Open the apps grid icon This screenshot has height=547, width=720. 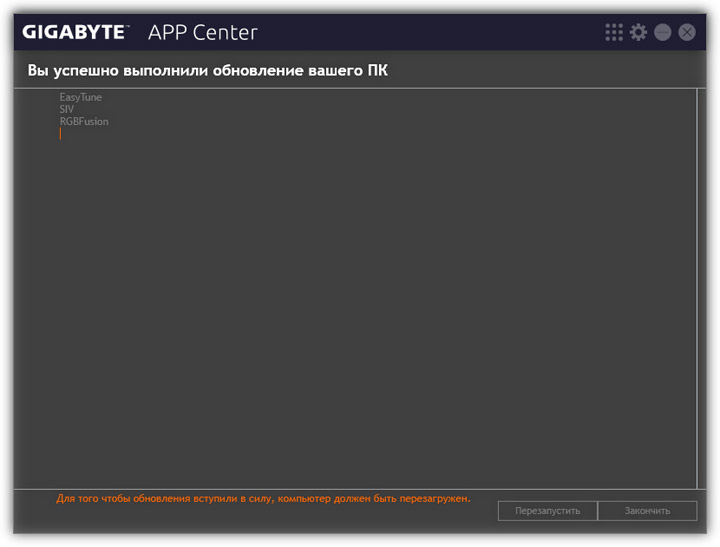[x=614, y=32]
